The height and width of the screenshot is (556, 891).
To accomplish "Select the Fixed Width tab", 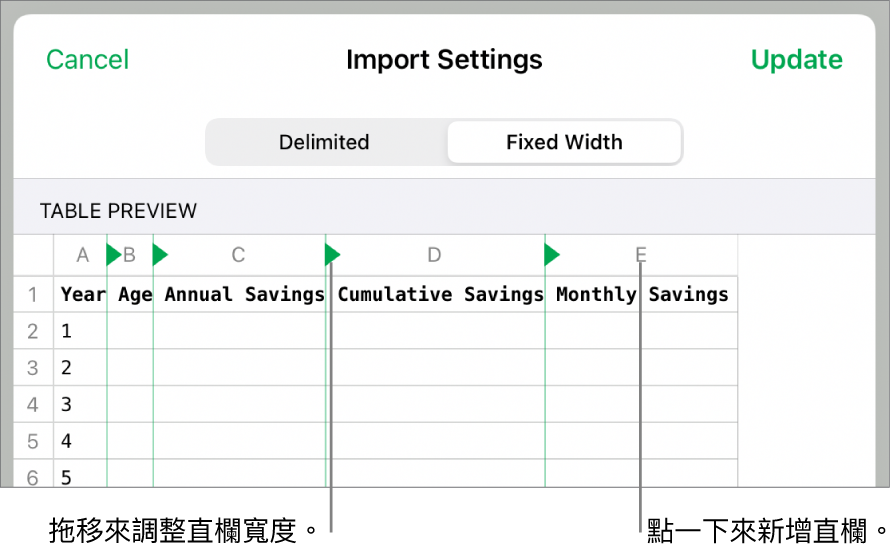I will tap(564, 142).
